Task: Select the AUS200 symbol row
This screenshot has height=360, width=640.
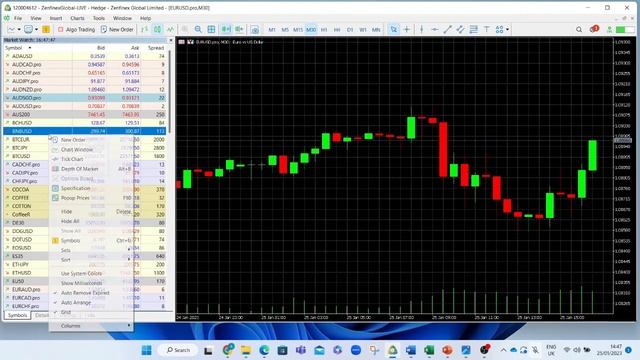Action: (x=85, y=114)
